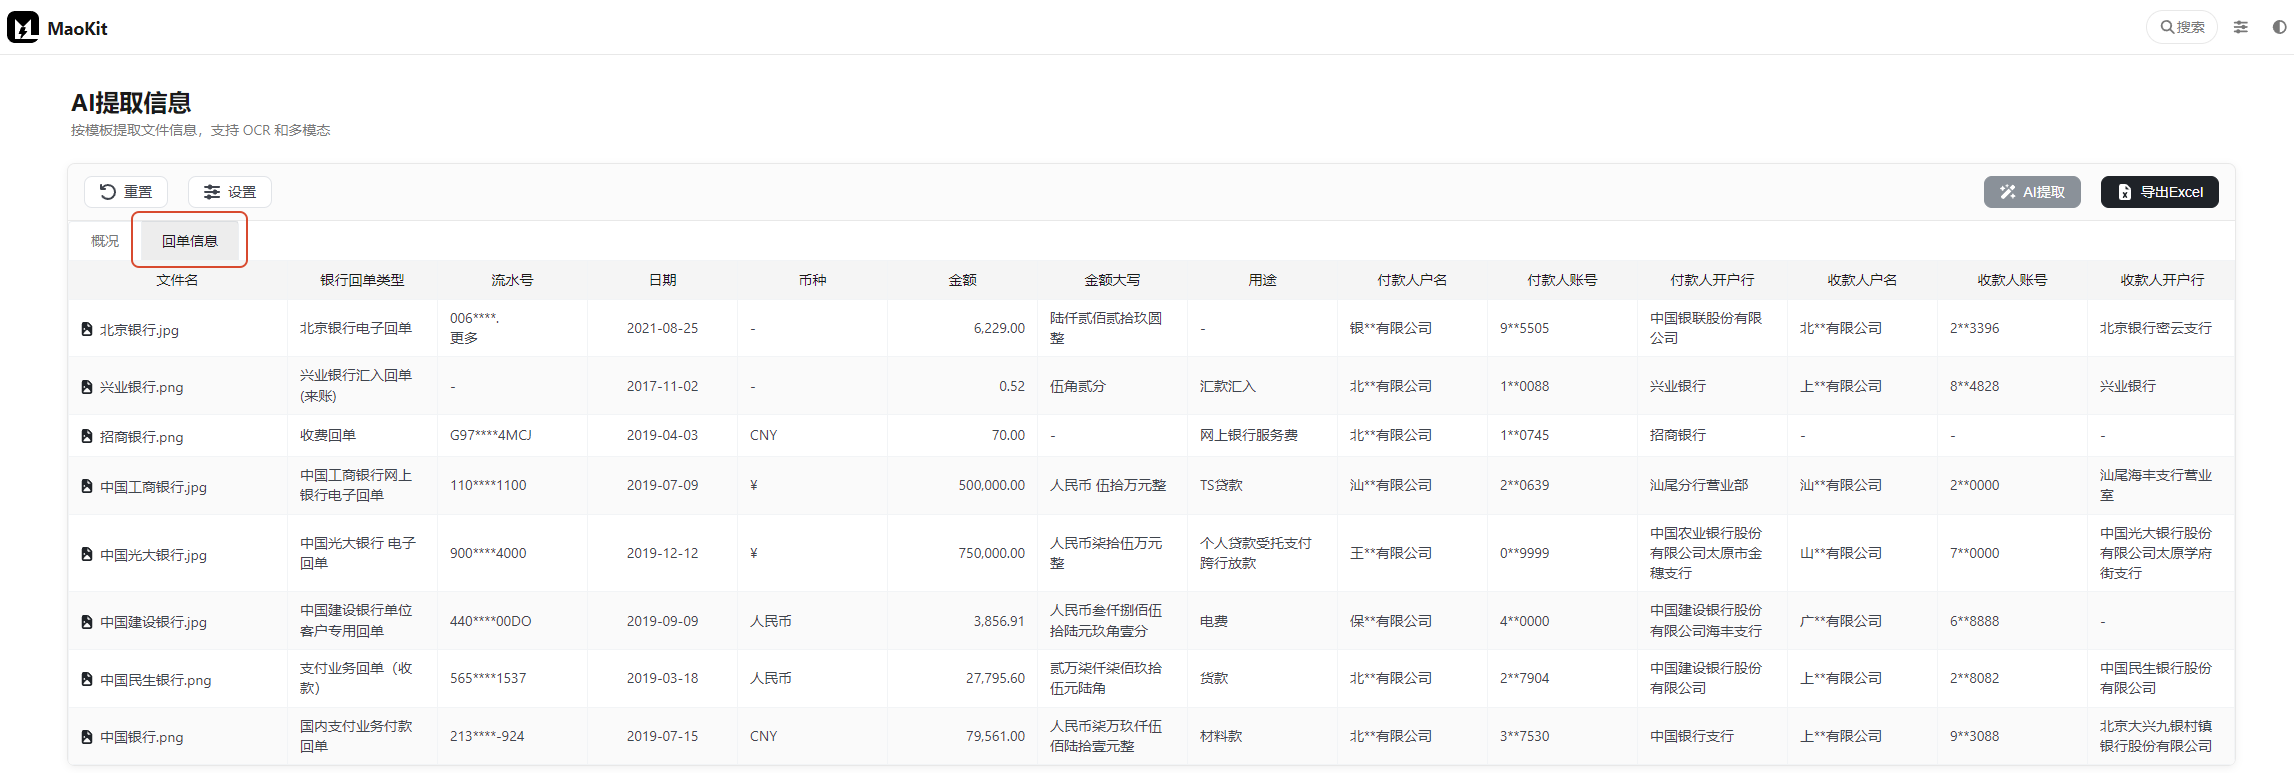The image size is (2294, 773).
Task: Click the file icon beside 兴业银行.png
Action: (87, 387)
